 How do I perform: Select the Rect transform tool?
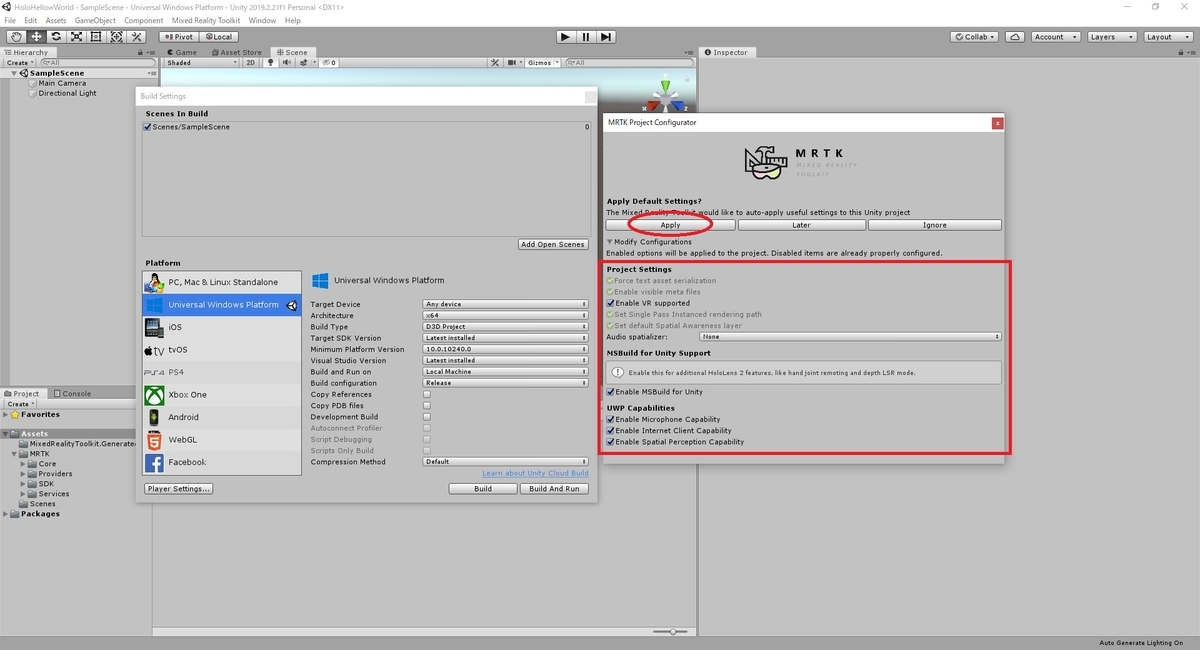pos(96,37)
